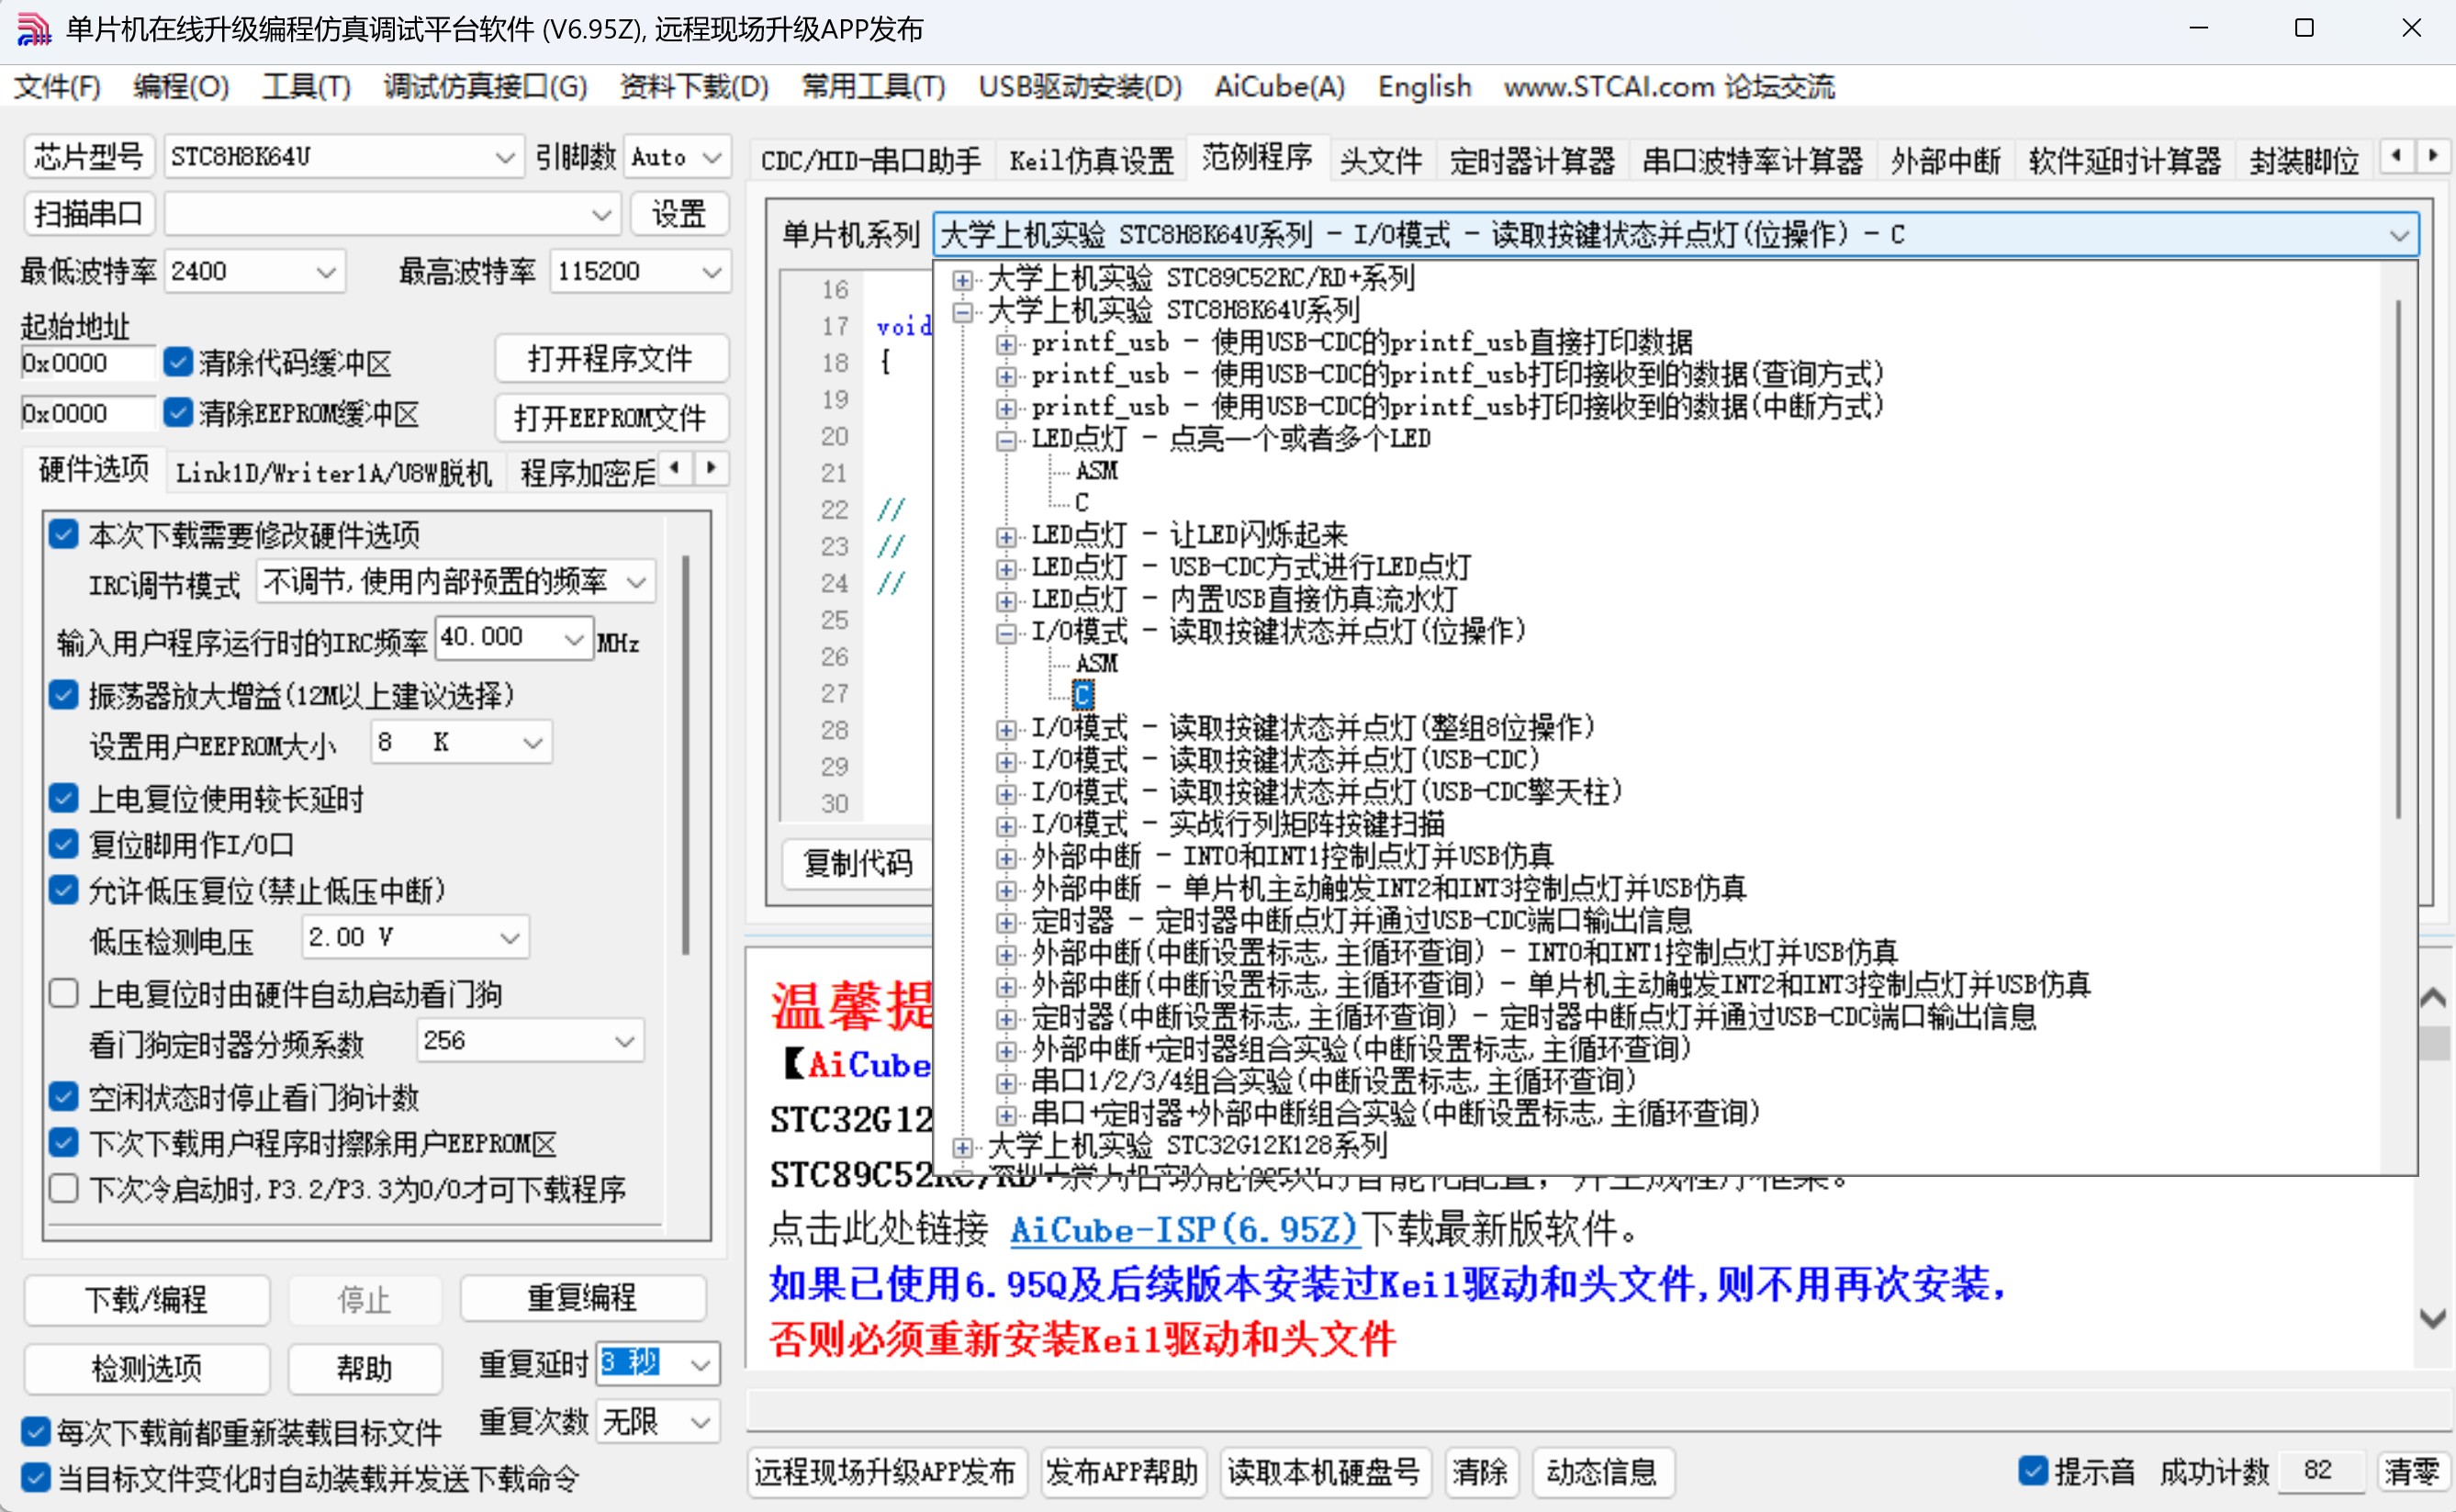Enable 下次冷启动时 P3.2/P3.3 option
This screenshot has height=1512, width=2456.
click(64, 1188)
